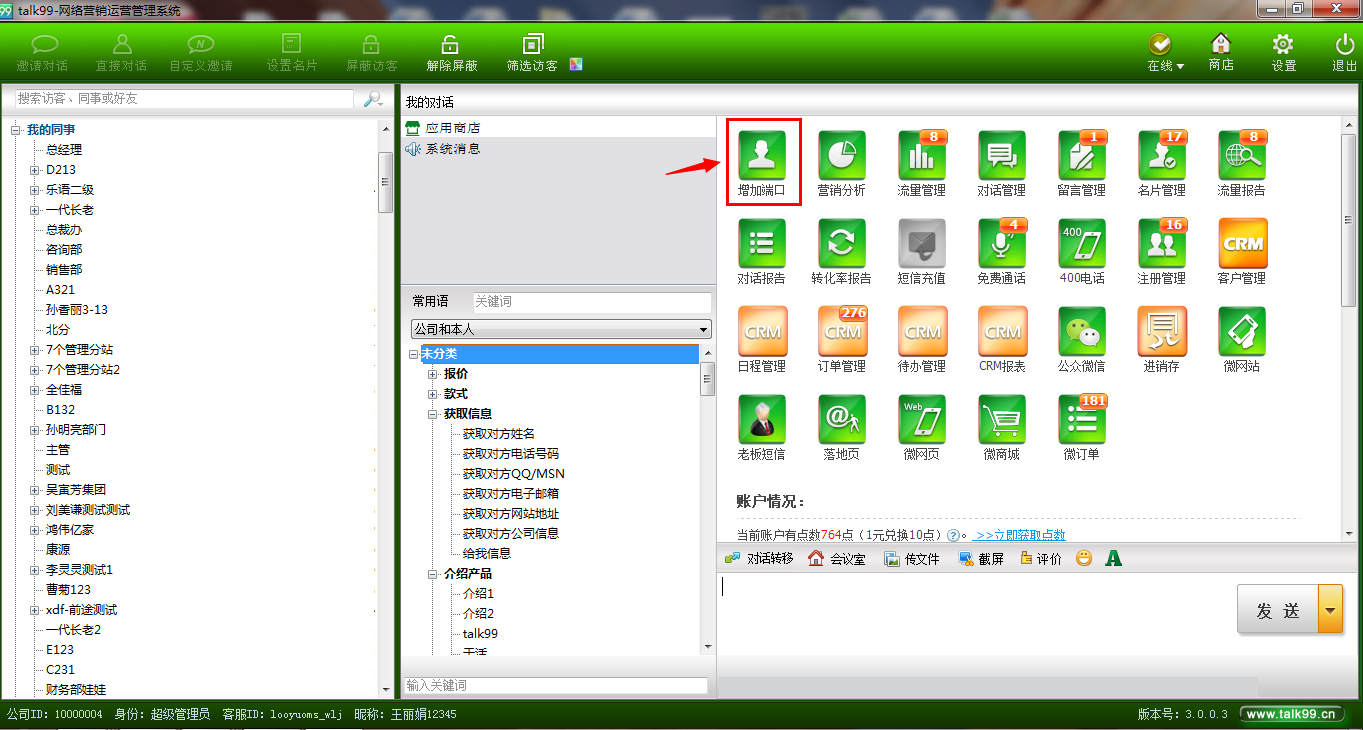Image resolution: width=1363 pixels, height=730 pixels.
Task: Open the 微网站 icon
Action: coord(1242,332)
